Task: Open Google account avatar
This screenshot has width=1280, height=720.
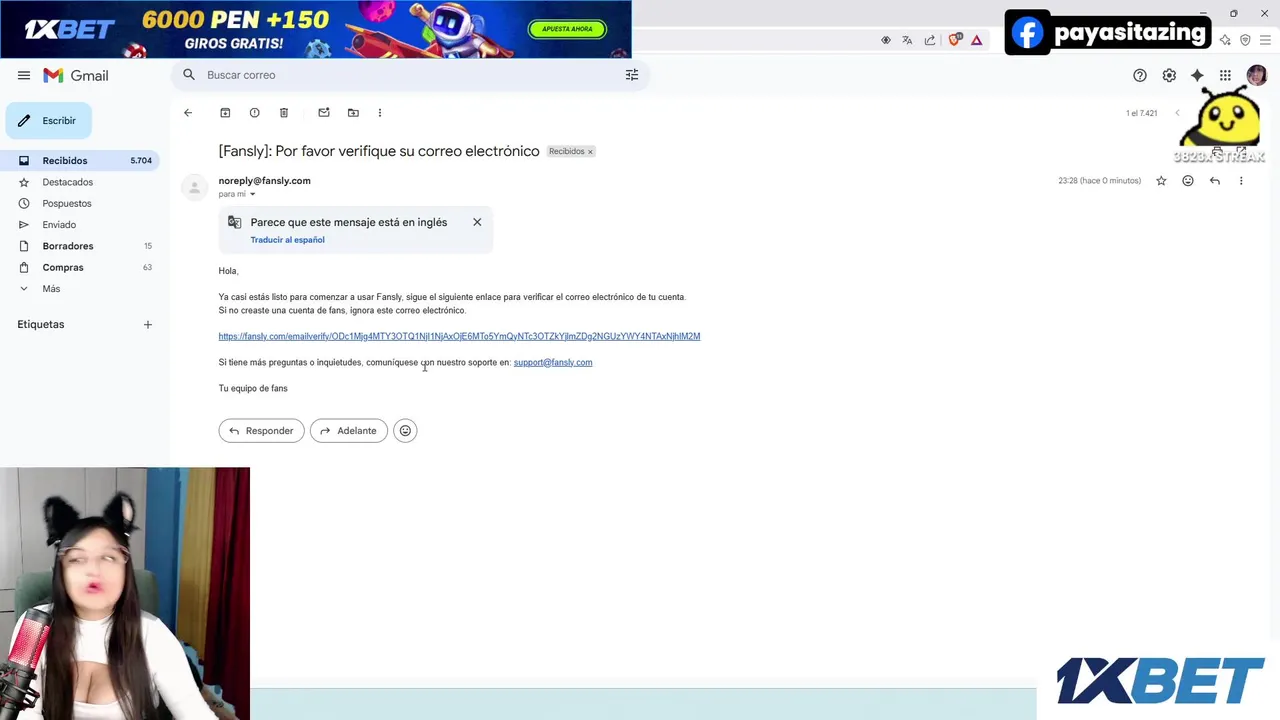Action: tap(1257, 75)
